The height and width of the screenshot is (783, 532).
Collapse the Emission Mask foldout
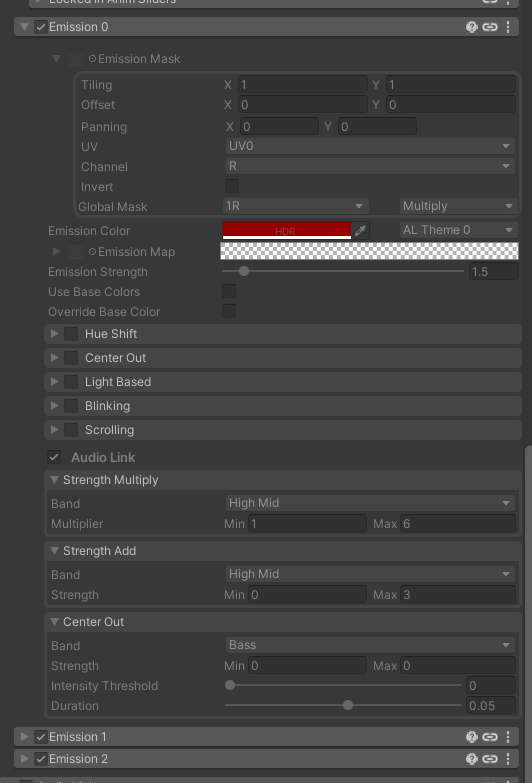[x=56, y=59]
